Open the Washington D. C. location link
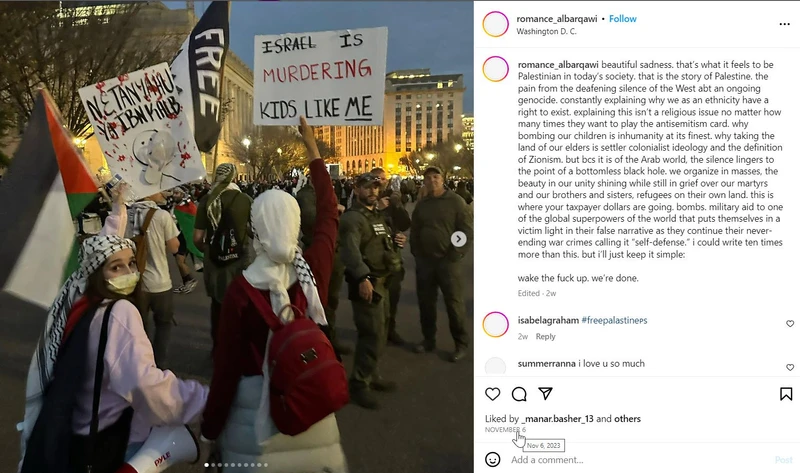 546,31
